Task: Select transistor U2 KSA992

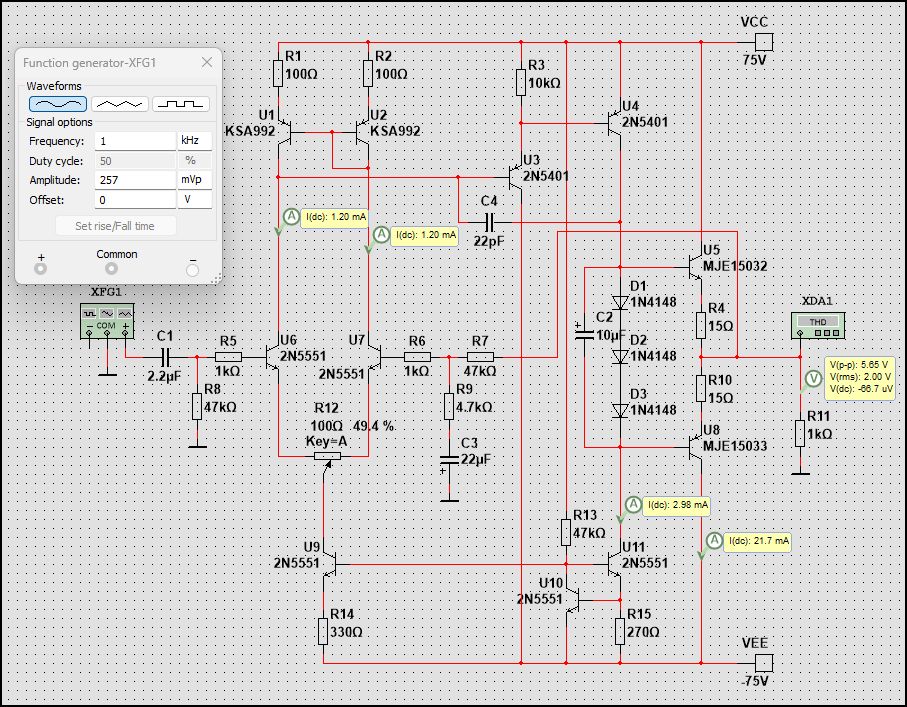Action: tap(362, 132)
